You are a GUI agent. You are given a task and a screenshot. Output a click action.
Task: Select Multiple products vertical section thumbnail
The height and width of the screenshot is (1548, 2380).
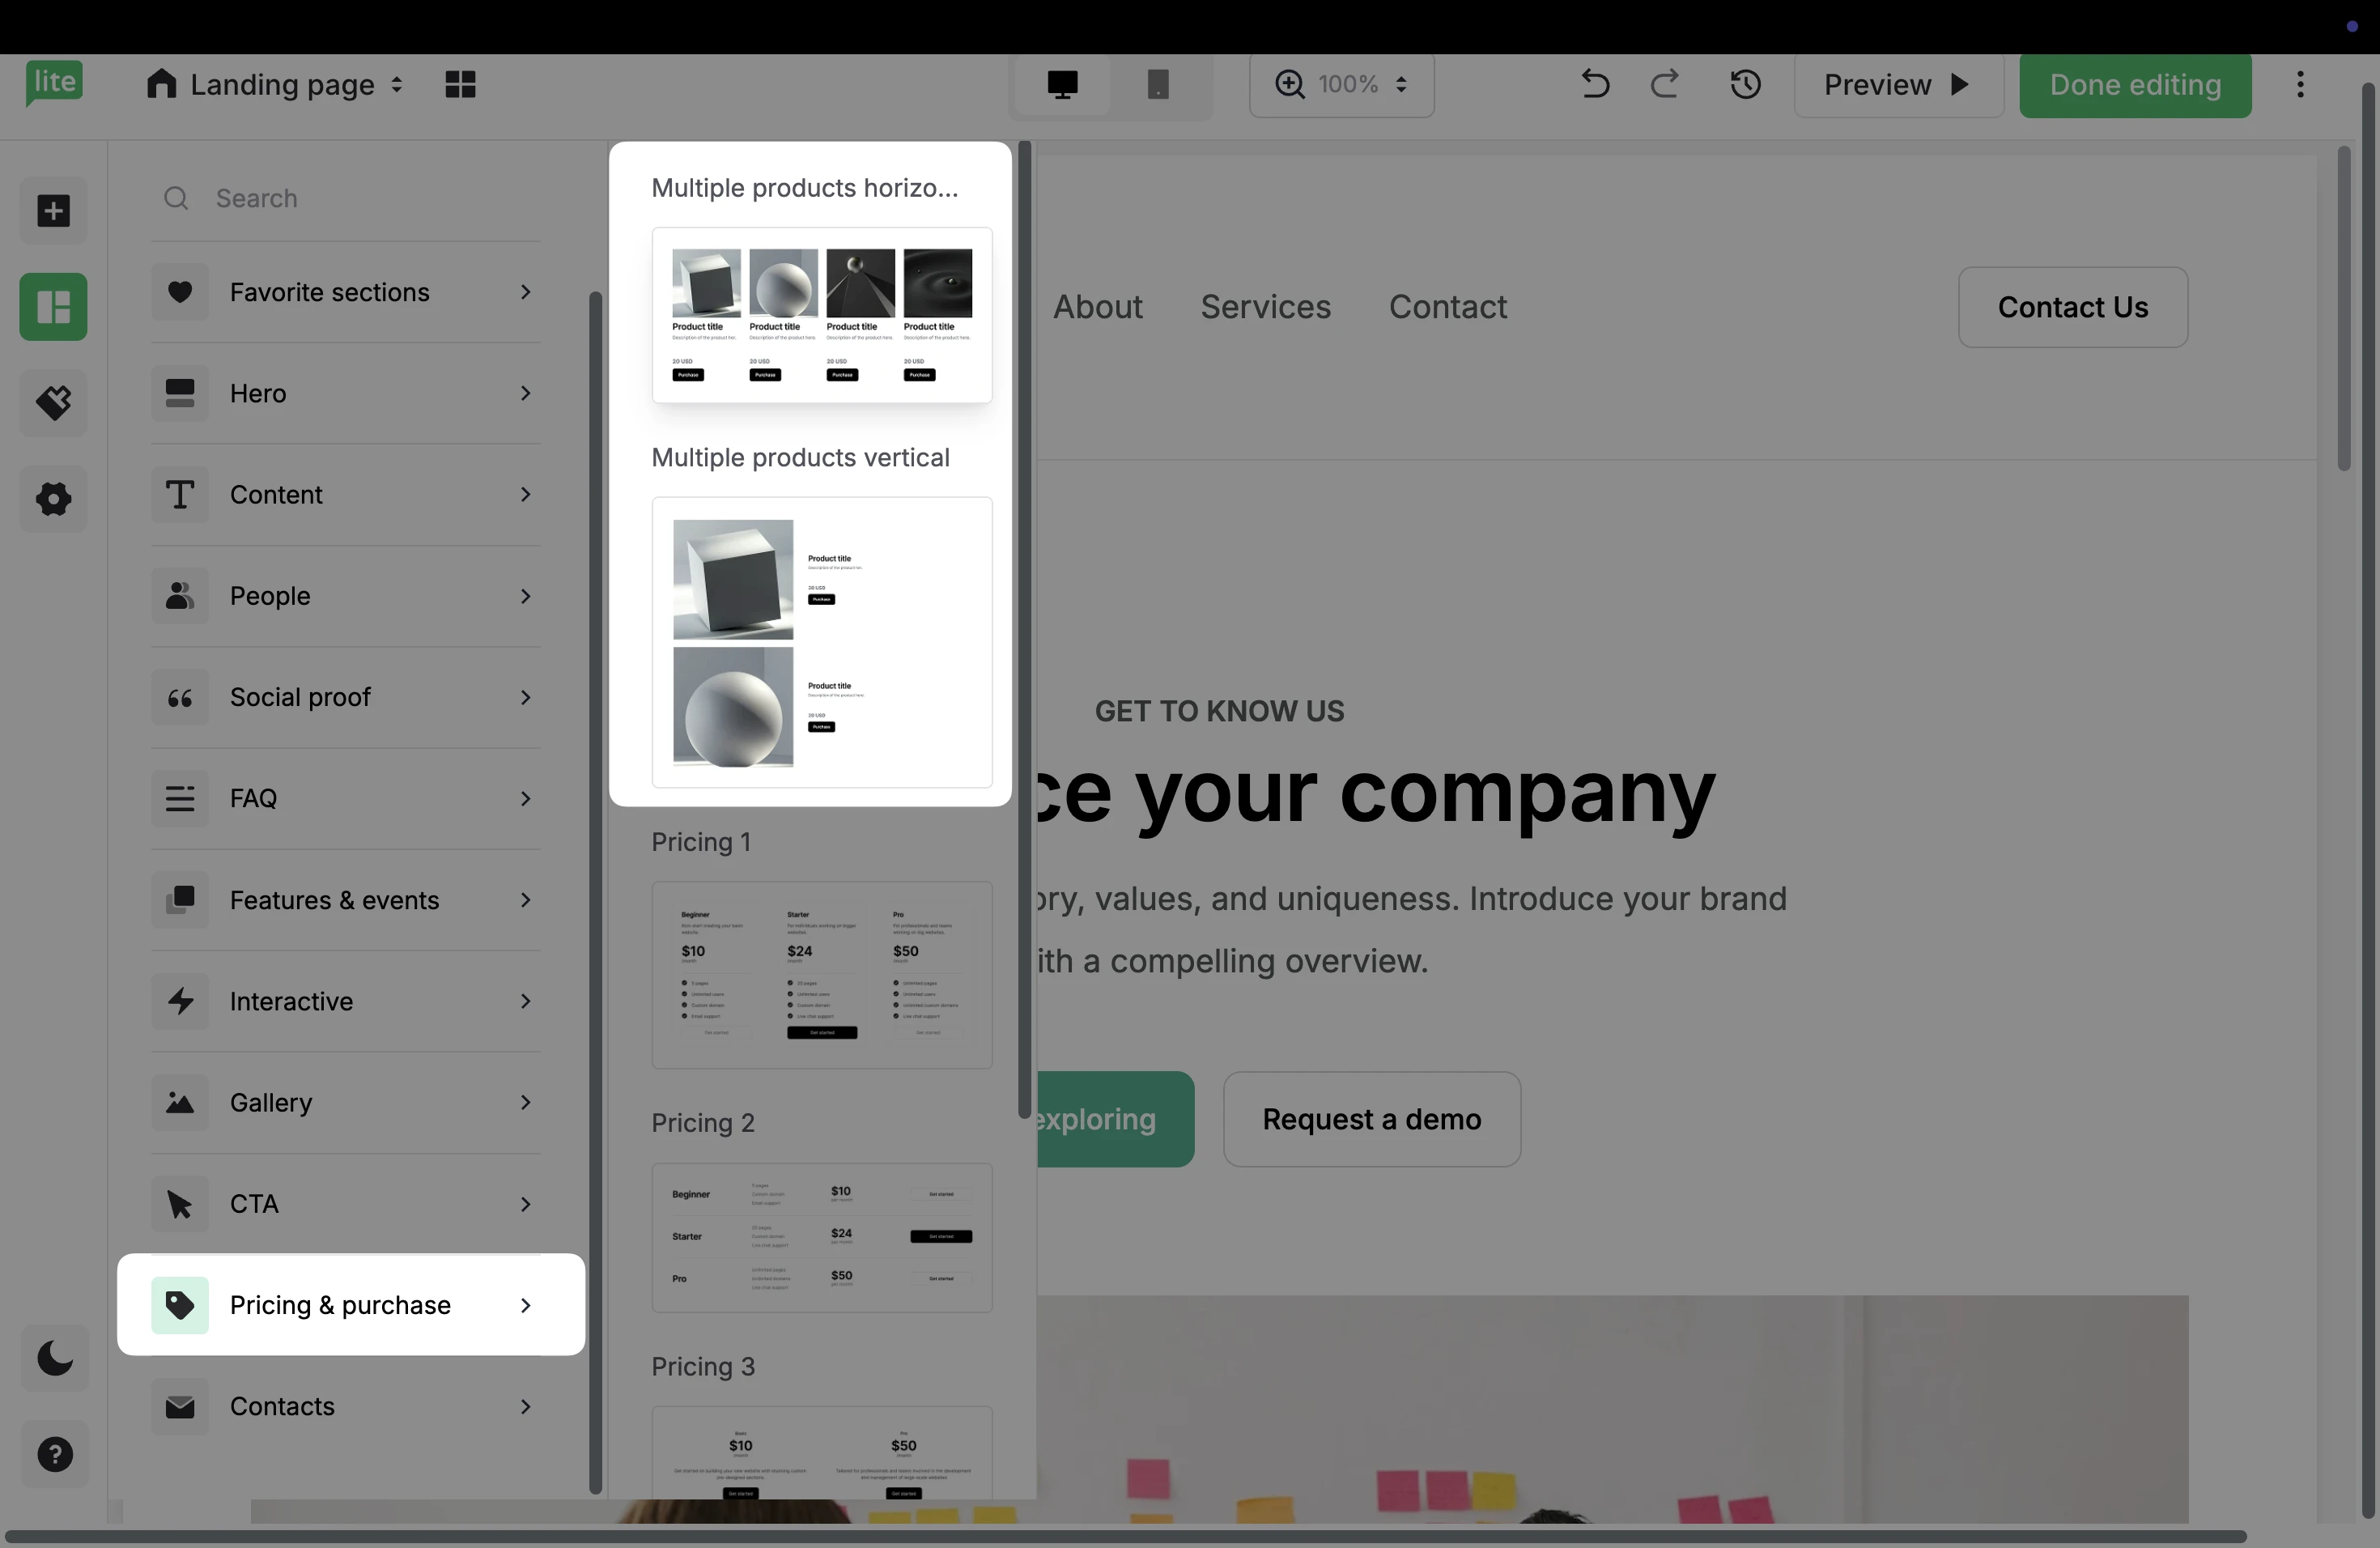[821, 642]
